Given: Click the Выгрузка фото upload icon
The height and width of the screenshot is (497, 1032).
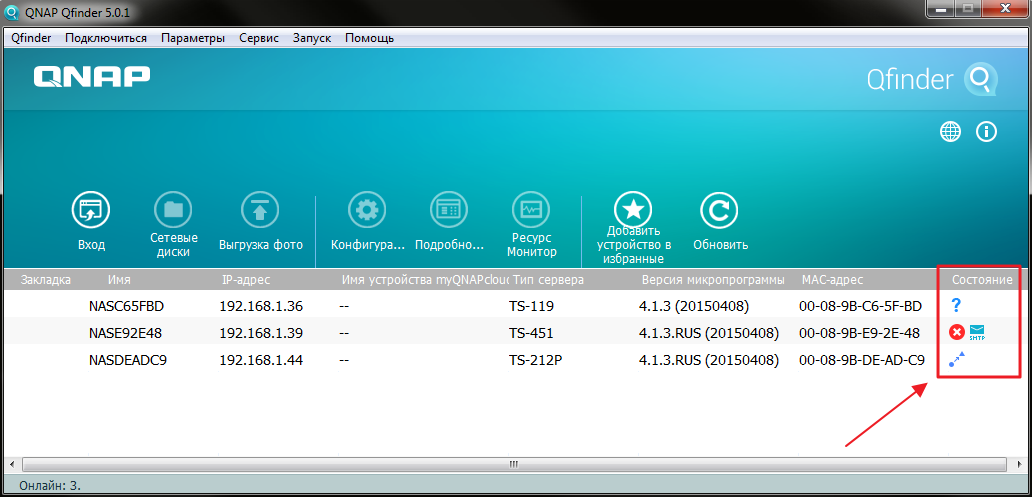Looking at the screenshot, I should click(261, 211).
